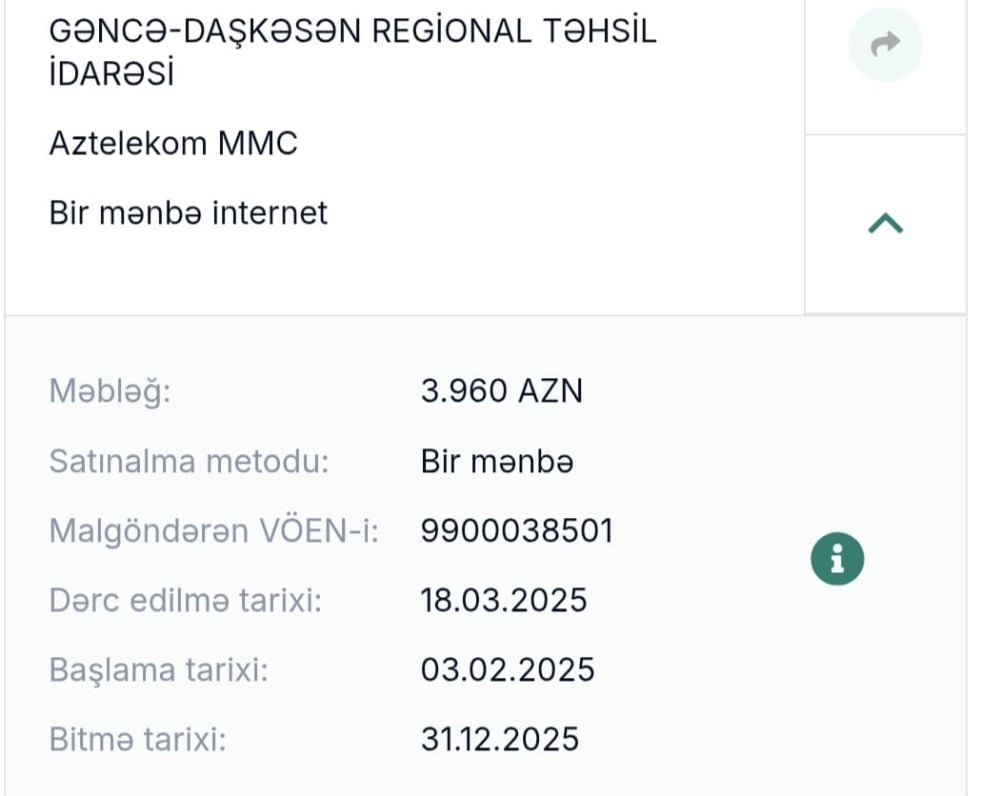Tap the teal information icon beside the VÖEN row
The image size is (1000, 796).
click(x=837, y=558)
